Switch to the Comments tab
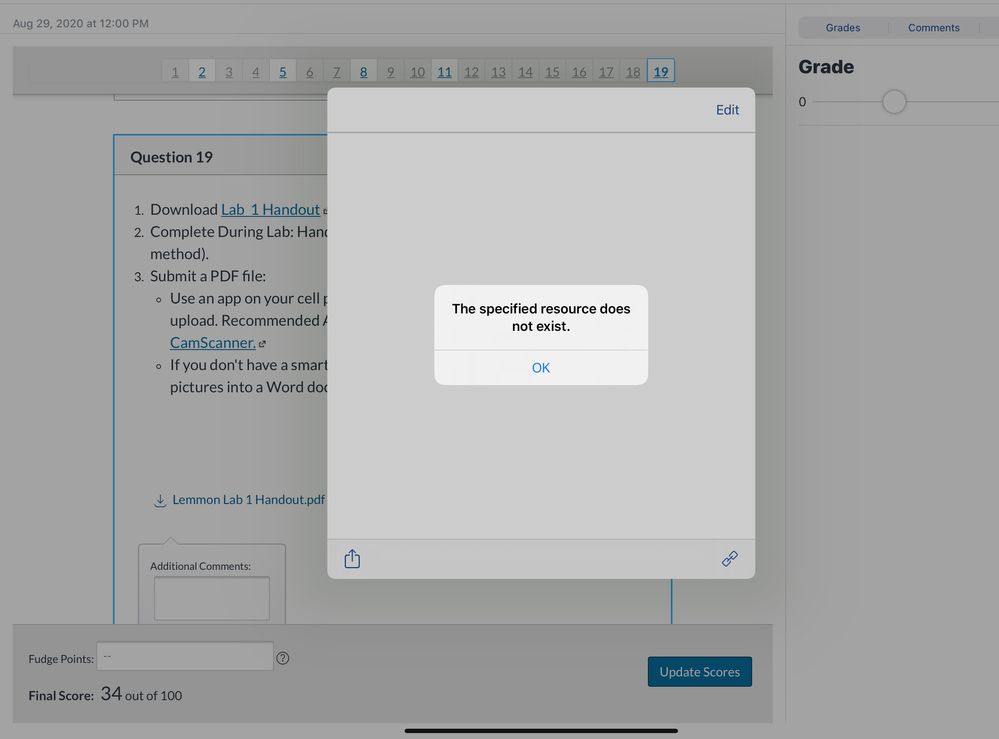The height and width of the screenshot is (739, 999). pos(933,28)
